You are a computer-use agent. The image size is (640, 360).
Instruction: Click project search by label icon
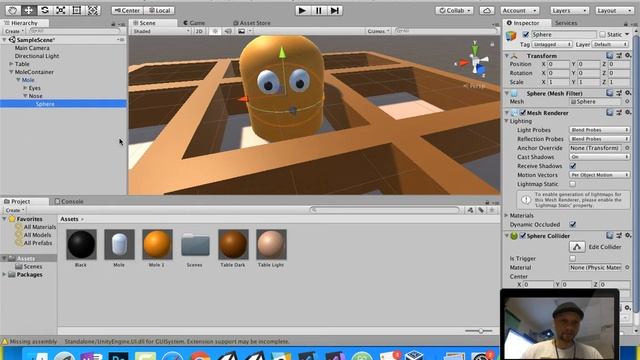tap(481, 210)
